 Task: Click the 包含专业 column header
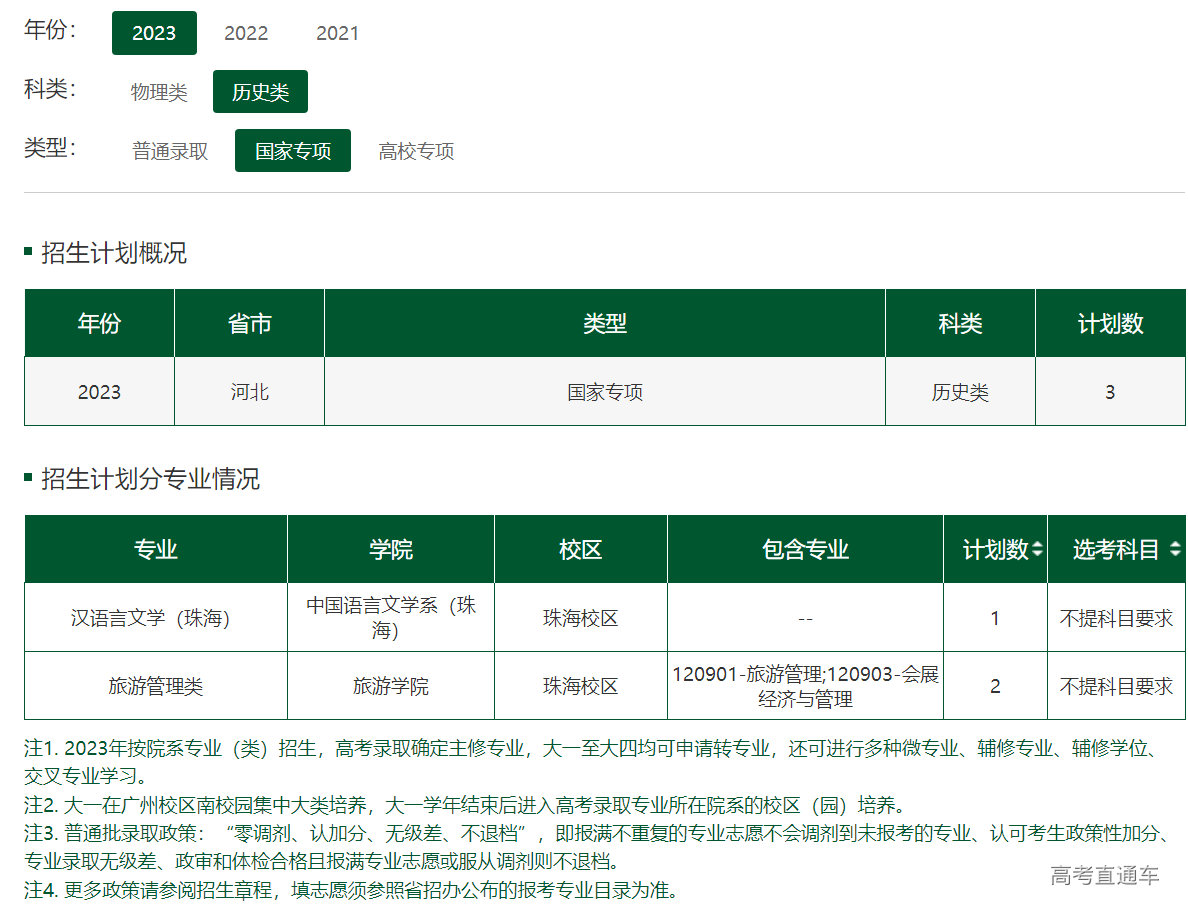coord(805,549)
